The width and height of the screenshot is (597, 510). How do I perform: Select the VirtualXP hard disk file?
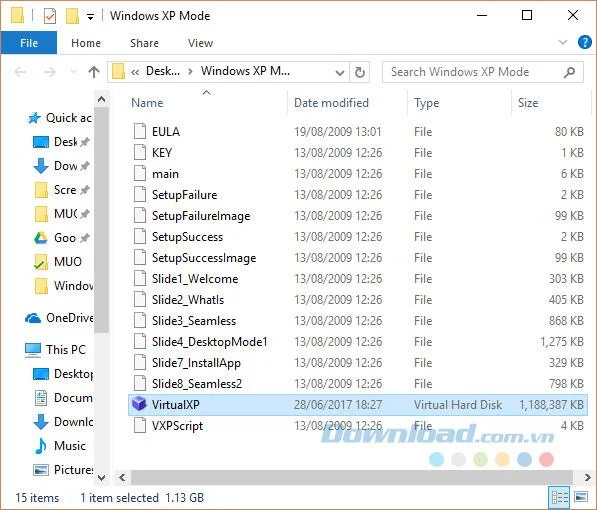click(x=358, y=404)
